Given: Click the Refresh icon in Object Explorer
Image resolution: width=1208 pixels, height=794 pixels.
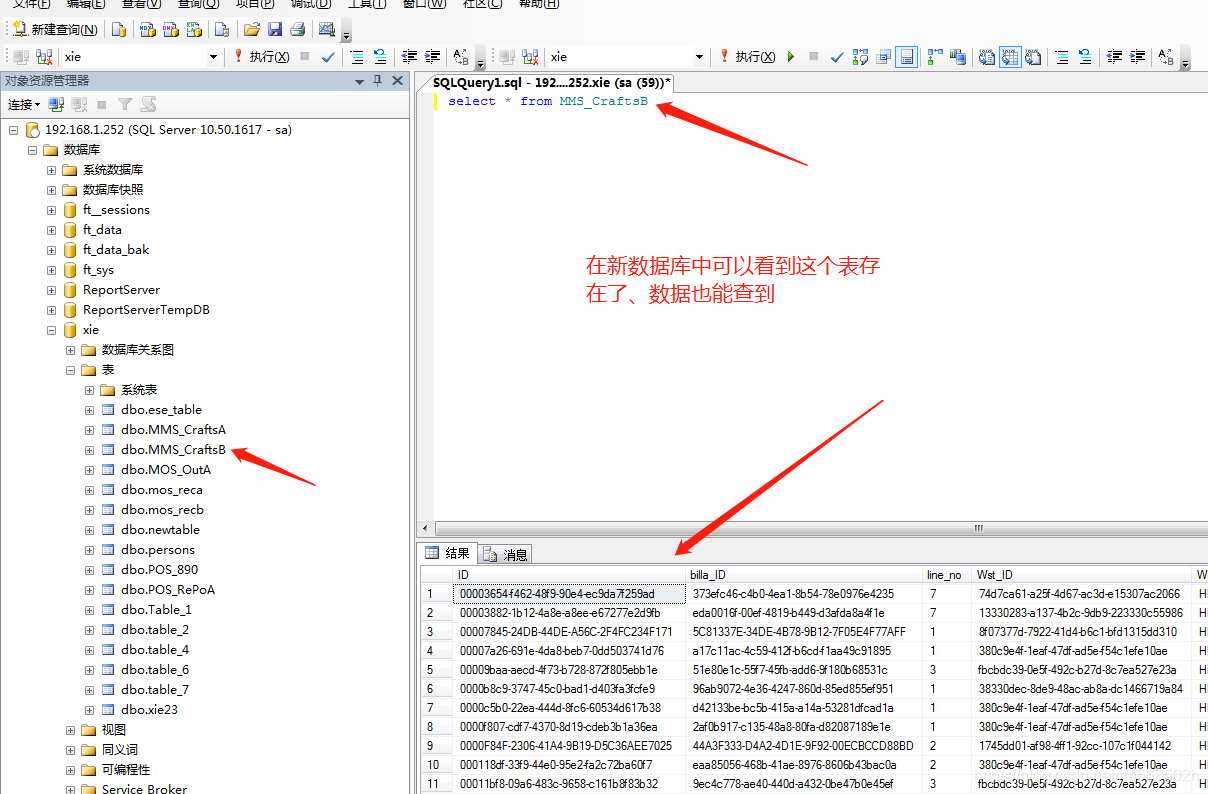Looking at the screenshot, I should pos(148,104).
